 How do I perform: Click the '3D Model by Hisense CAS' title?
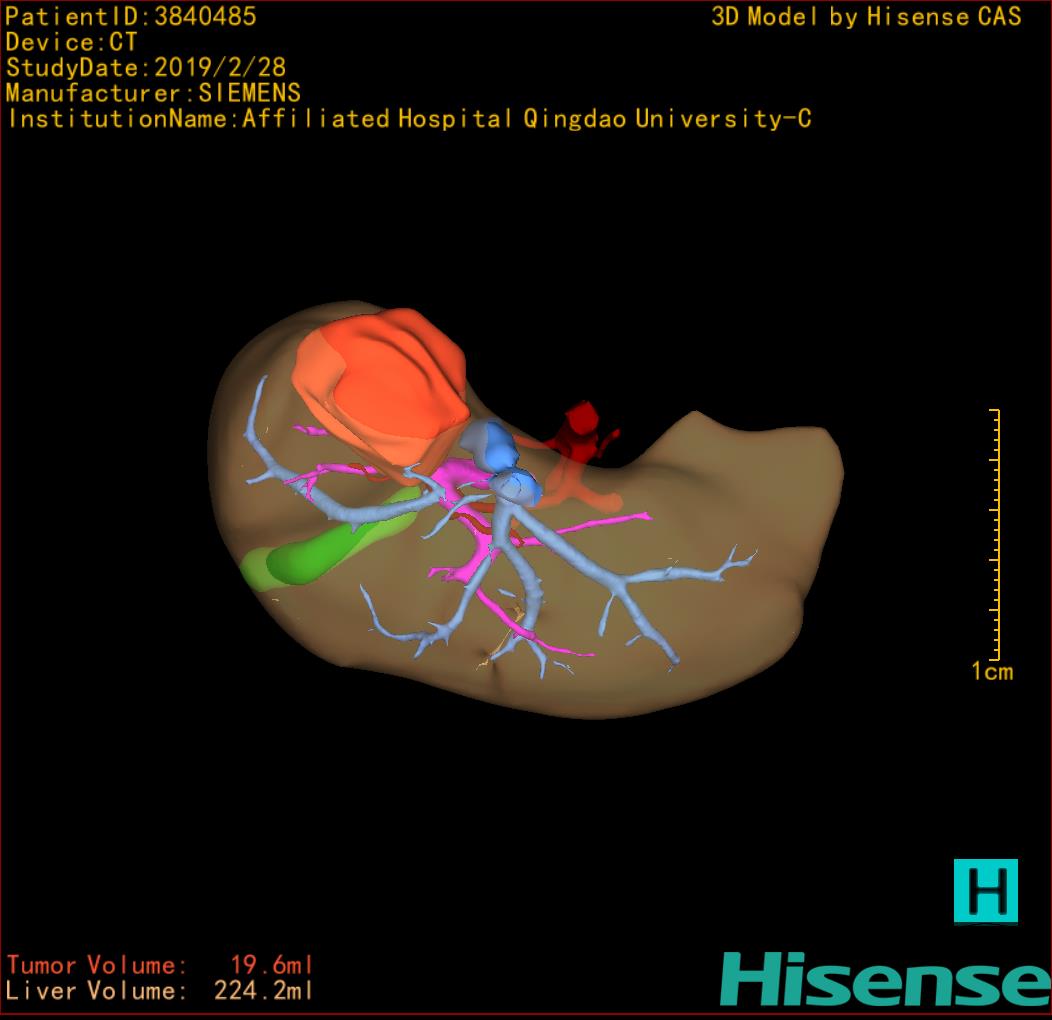866,17
